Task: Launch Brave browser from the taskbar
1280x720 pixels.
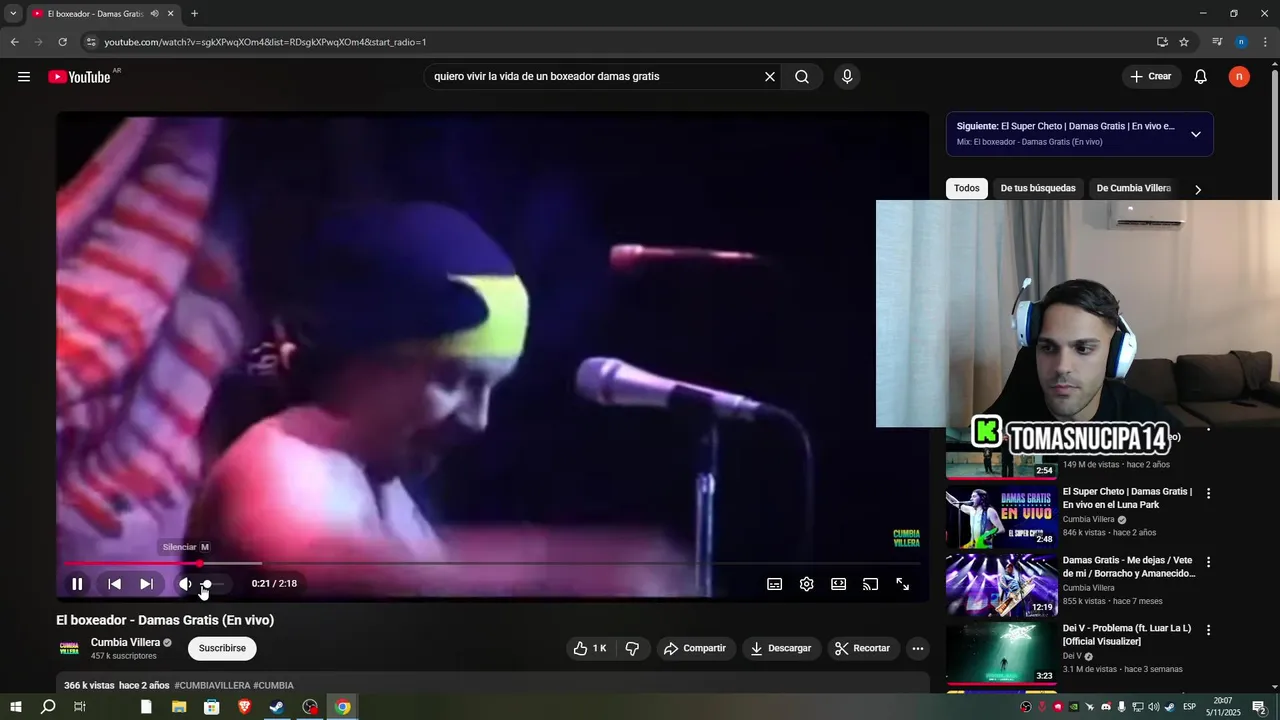Action: click(x=245, y=707)
